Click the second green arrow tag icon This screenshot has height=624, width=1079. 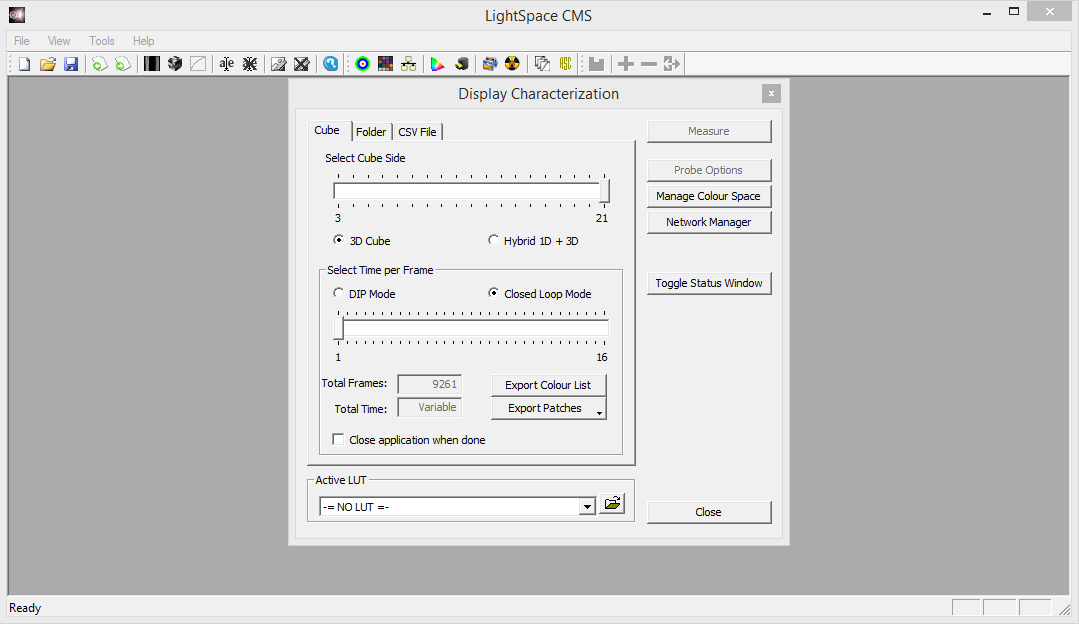122,64
